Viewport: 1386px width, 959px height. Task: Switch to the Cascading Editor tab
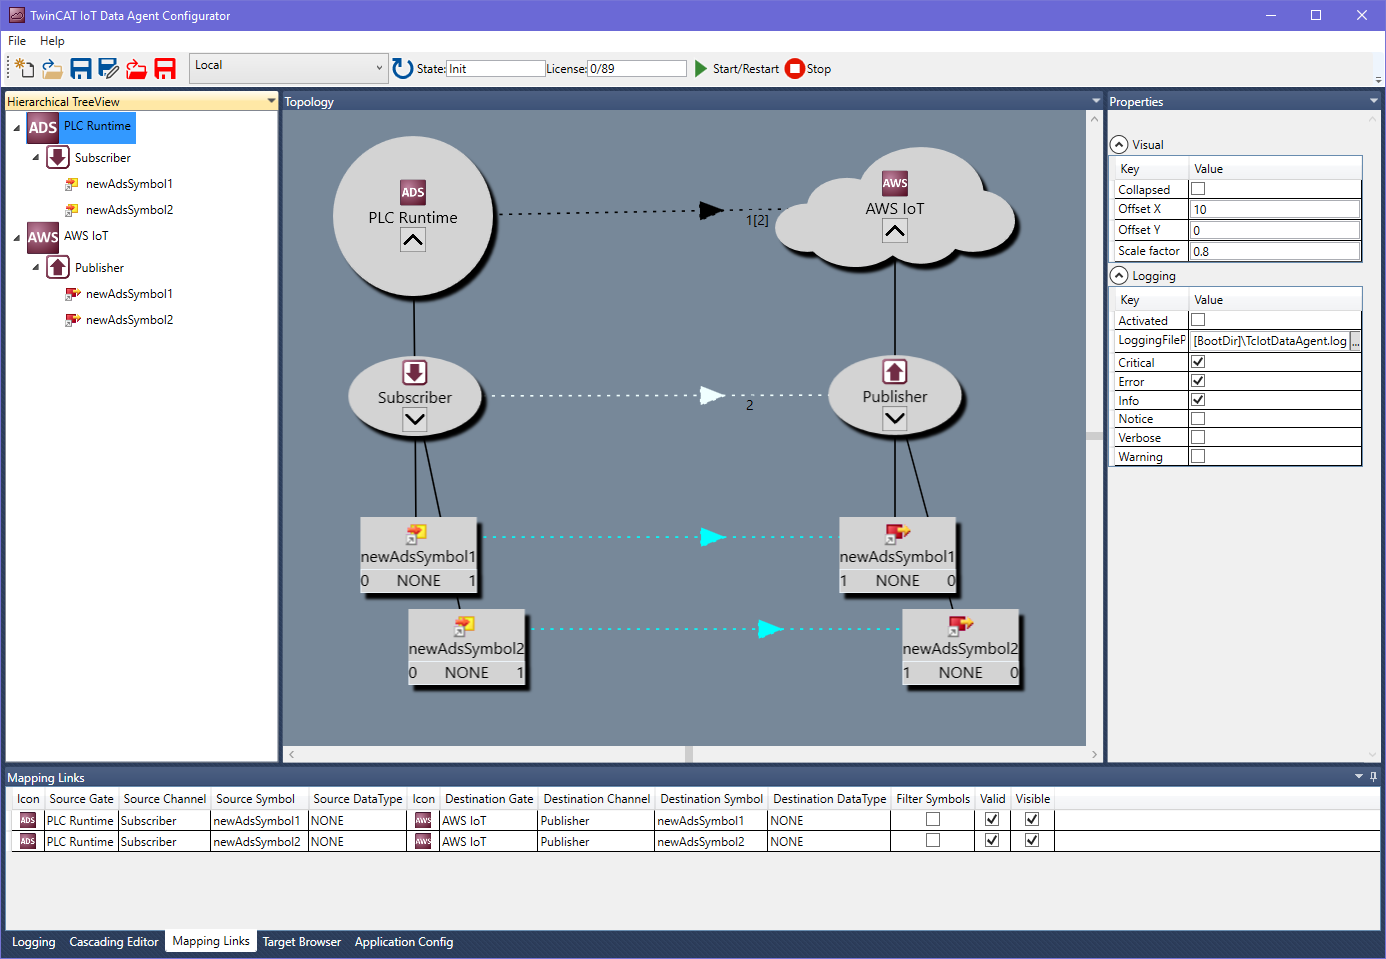[x=114, y=942]
